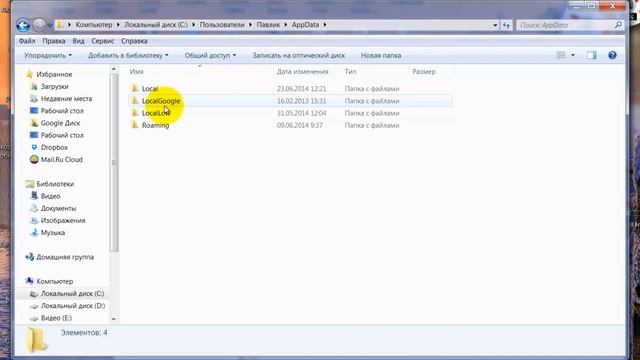
Task: Click the Домашняя группа icon
Action: click(29, 257)
